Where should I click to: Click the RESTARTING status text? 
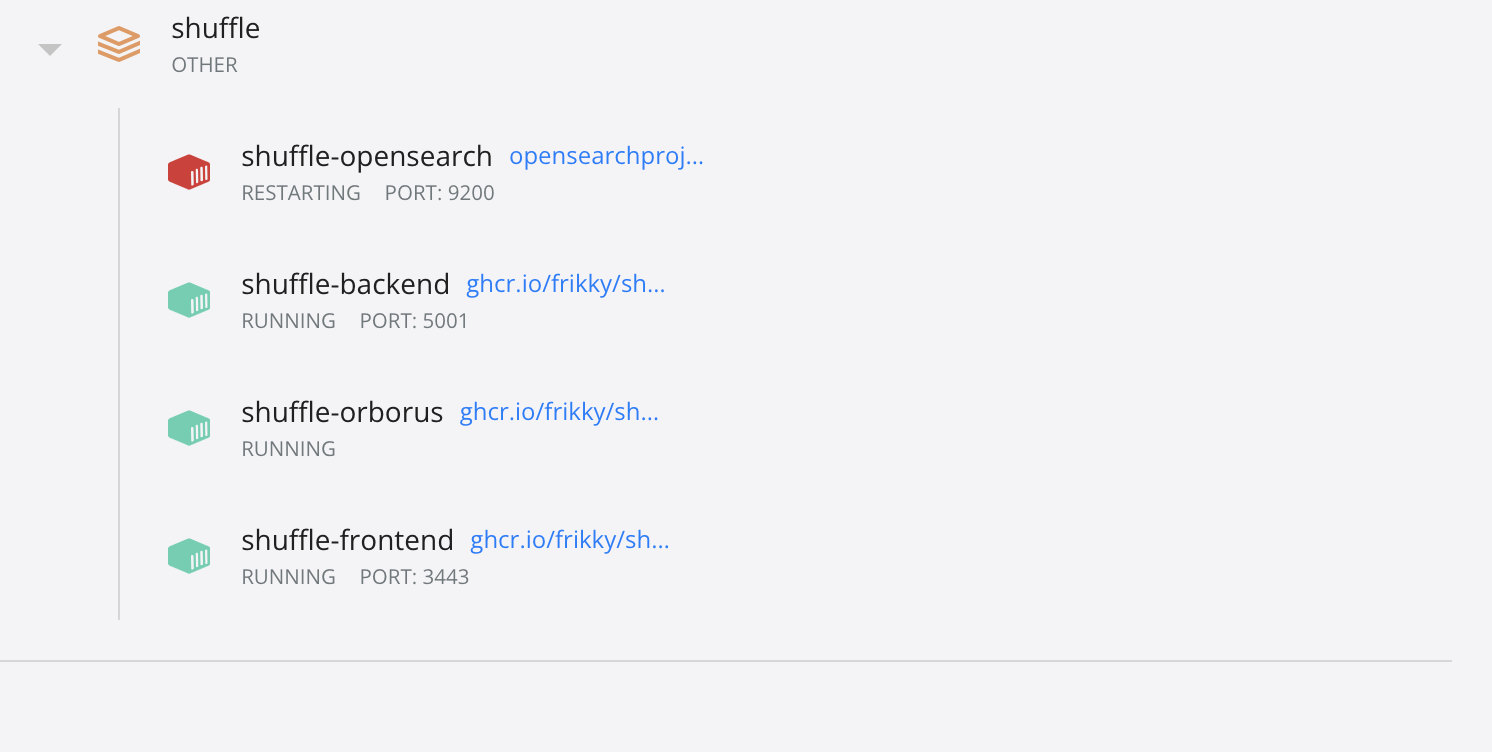point(301,192)
